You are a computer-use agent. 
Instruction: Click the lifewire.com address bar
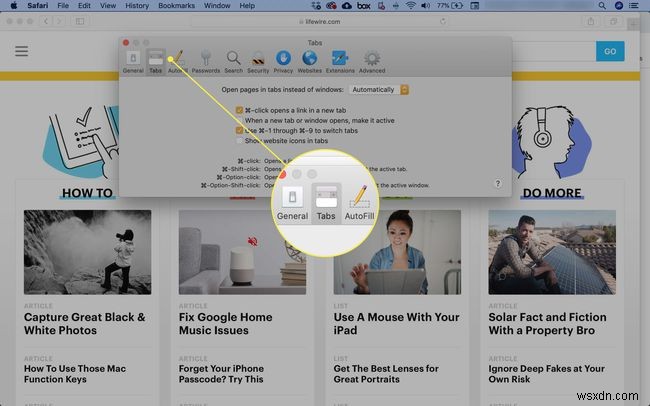tap(319, 21)
